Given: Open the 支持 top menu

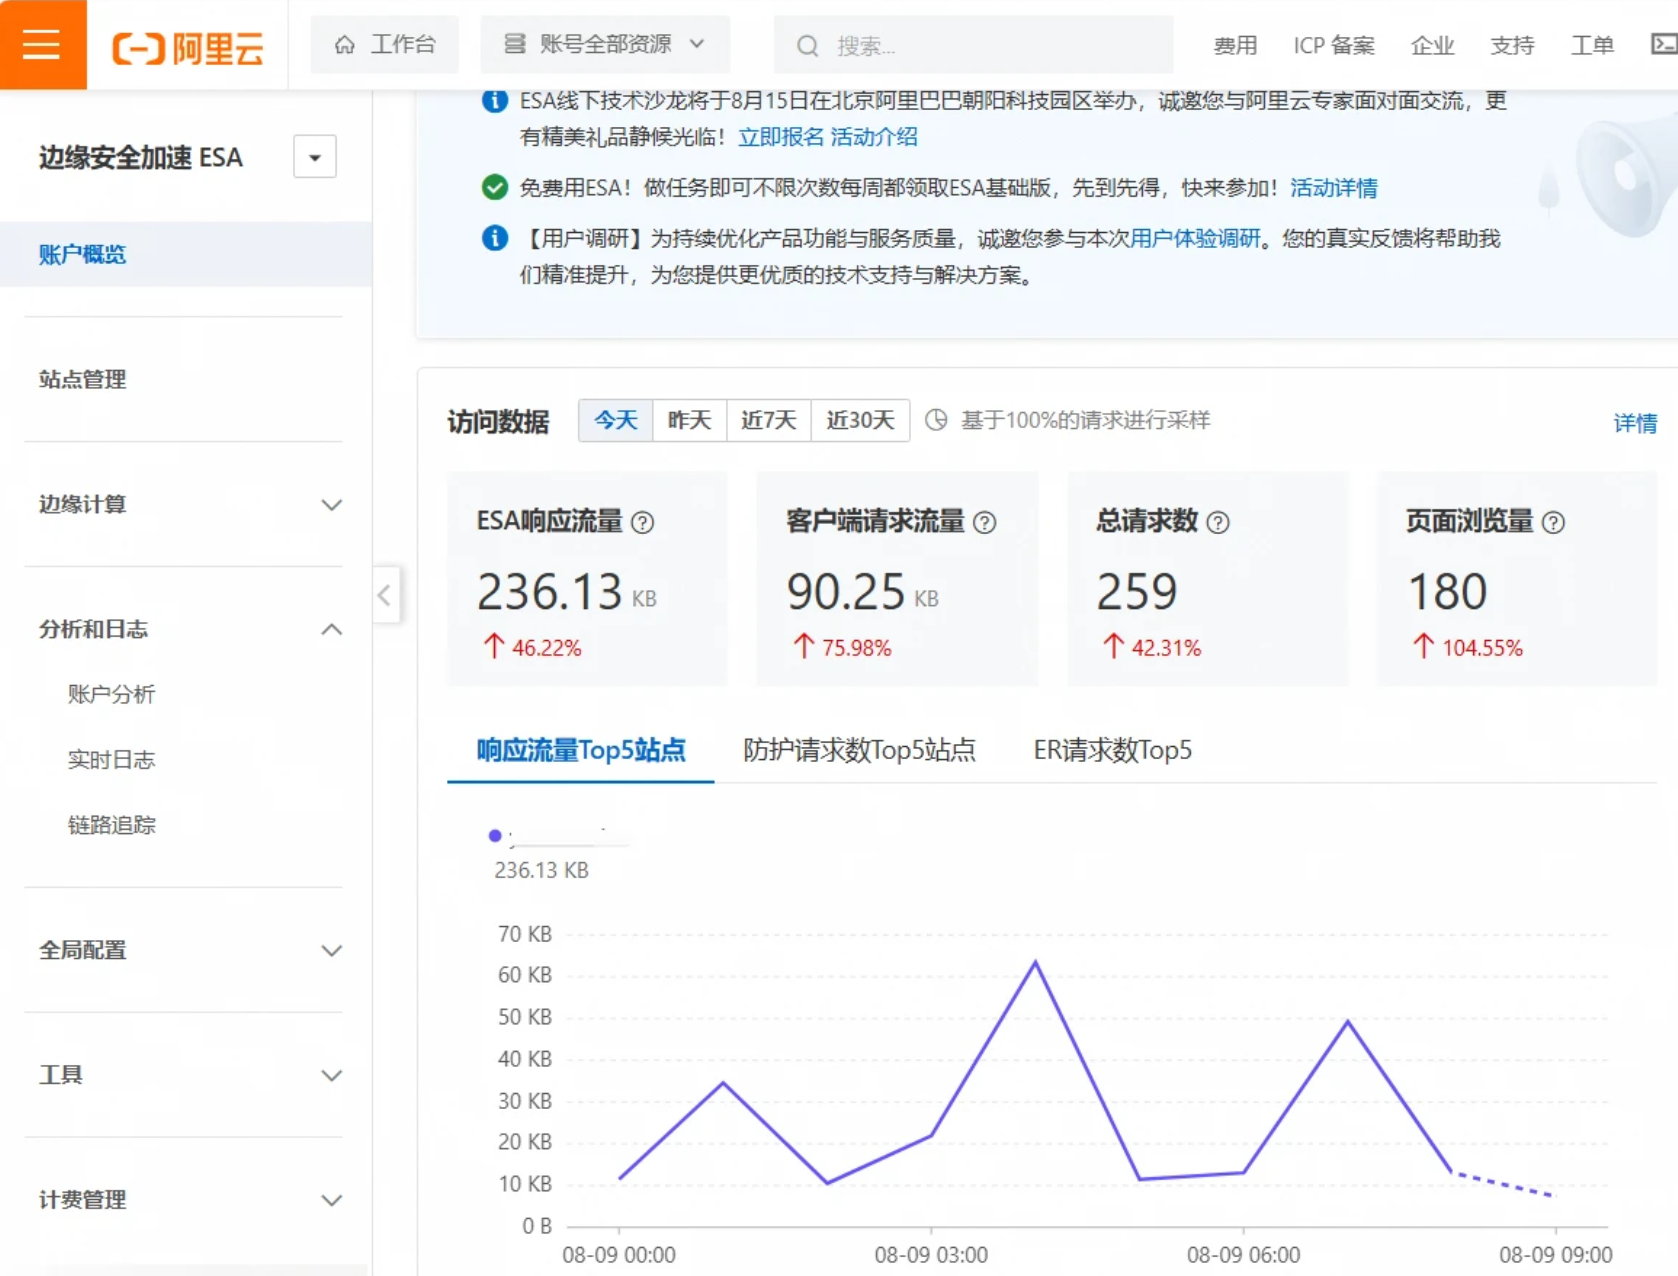Looking at the screenshot, I should point(1512,45).
